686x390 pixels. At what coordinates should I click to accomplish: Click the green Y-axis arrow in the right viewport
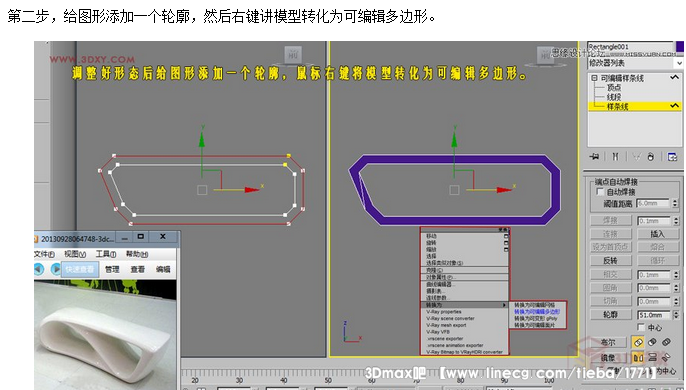click(x=454, y=139)
